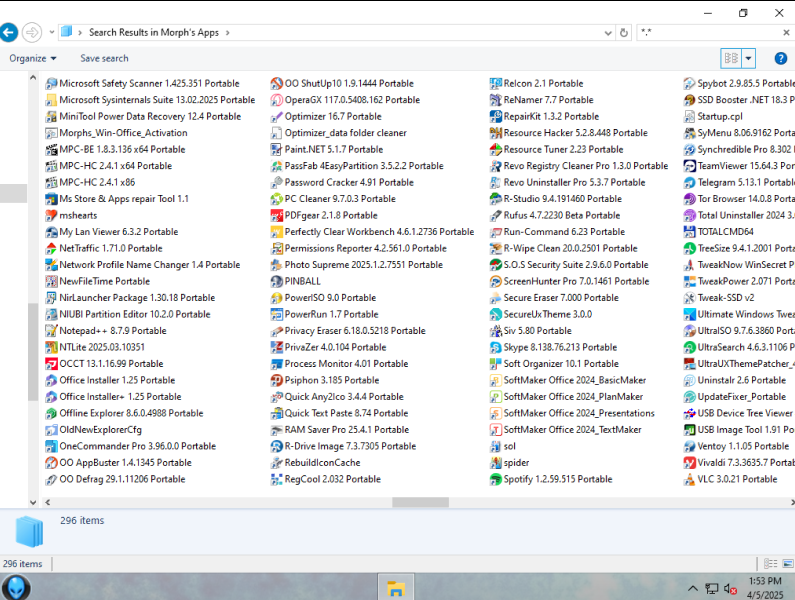Click Save search
Screen dimensions: 795x600
(x=104, y=58)
